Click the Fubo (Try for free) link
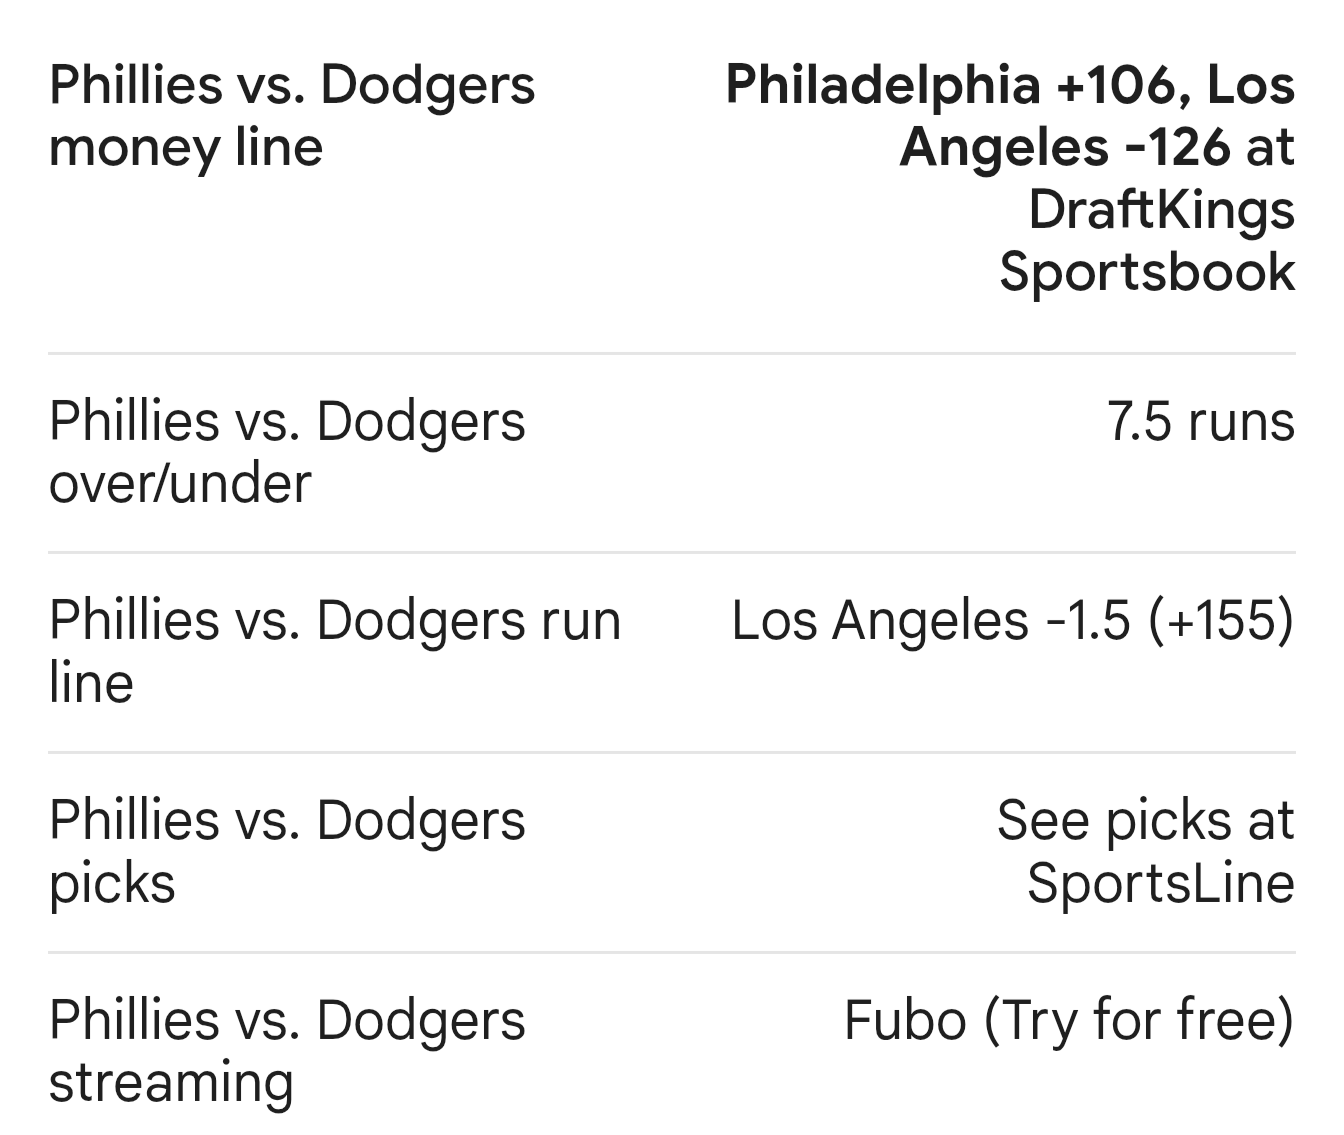Image resolution: width=1344 pixels, height=1135 pixels. 1068,1021
